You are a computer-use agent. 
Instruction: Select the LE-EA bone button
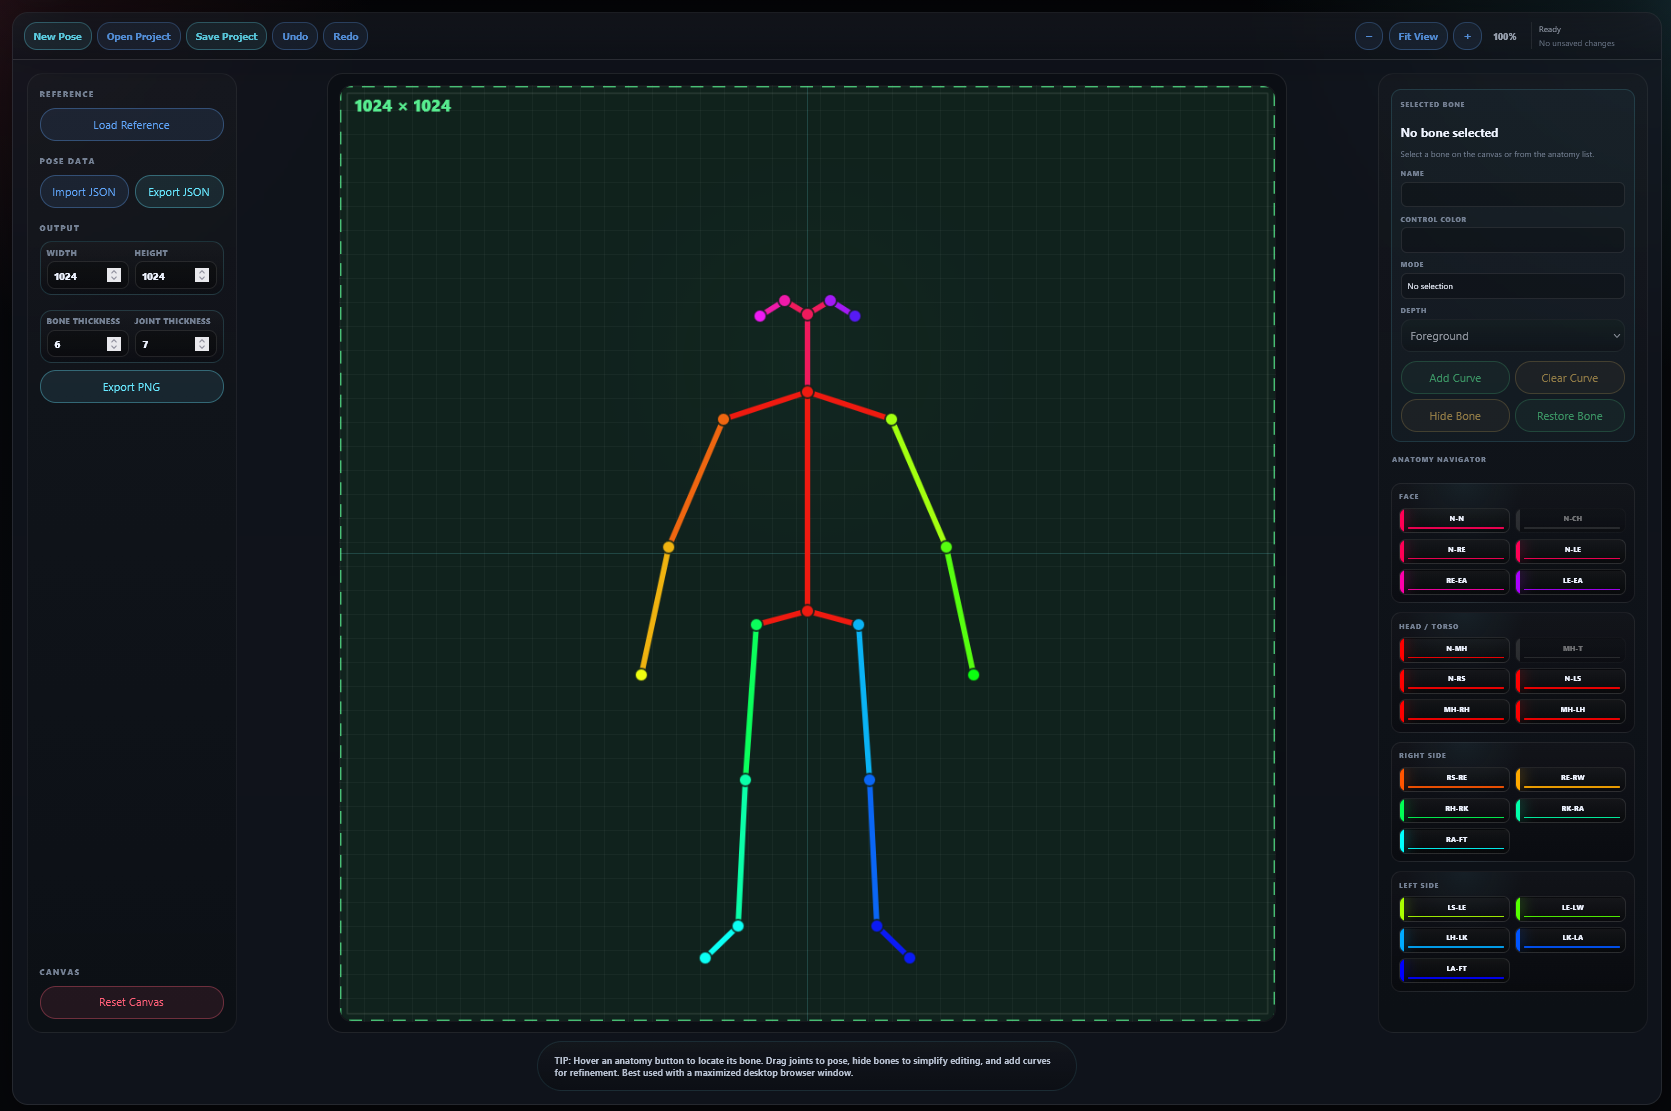pyautogui.click(x=1571, y=582)
